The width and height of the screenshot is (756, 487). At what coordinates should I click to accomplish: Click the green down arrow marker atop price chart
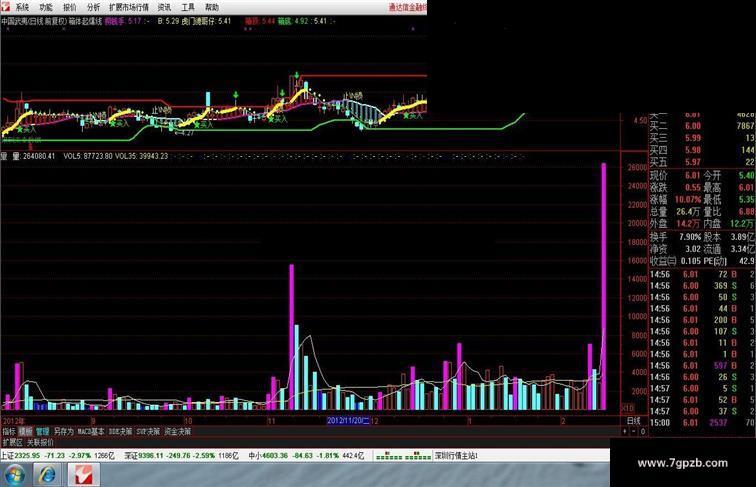pos(297,75)
